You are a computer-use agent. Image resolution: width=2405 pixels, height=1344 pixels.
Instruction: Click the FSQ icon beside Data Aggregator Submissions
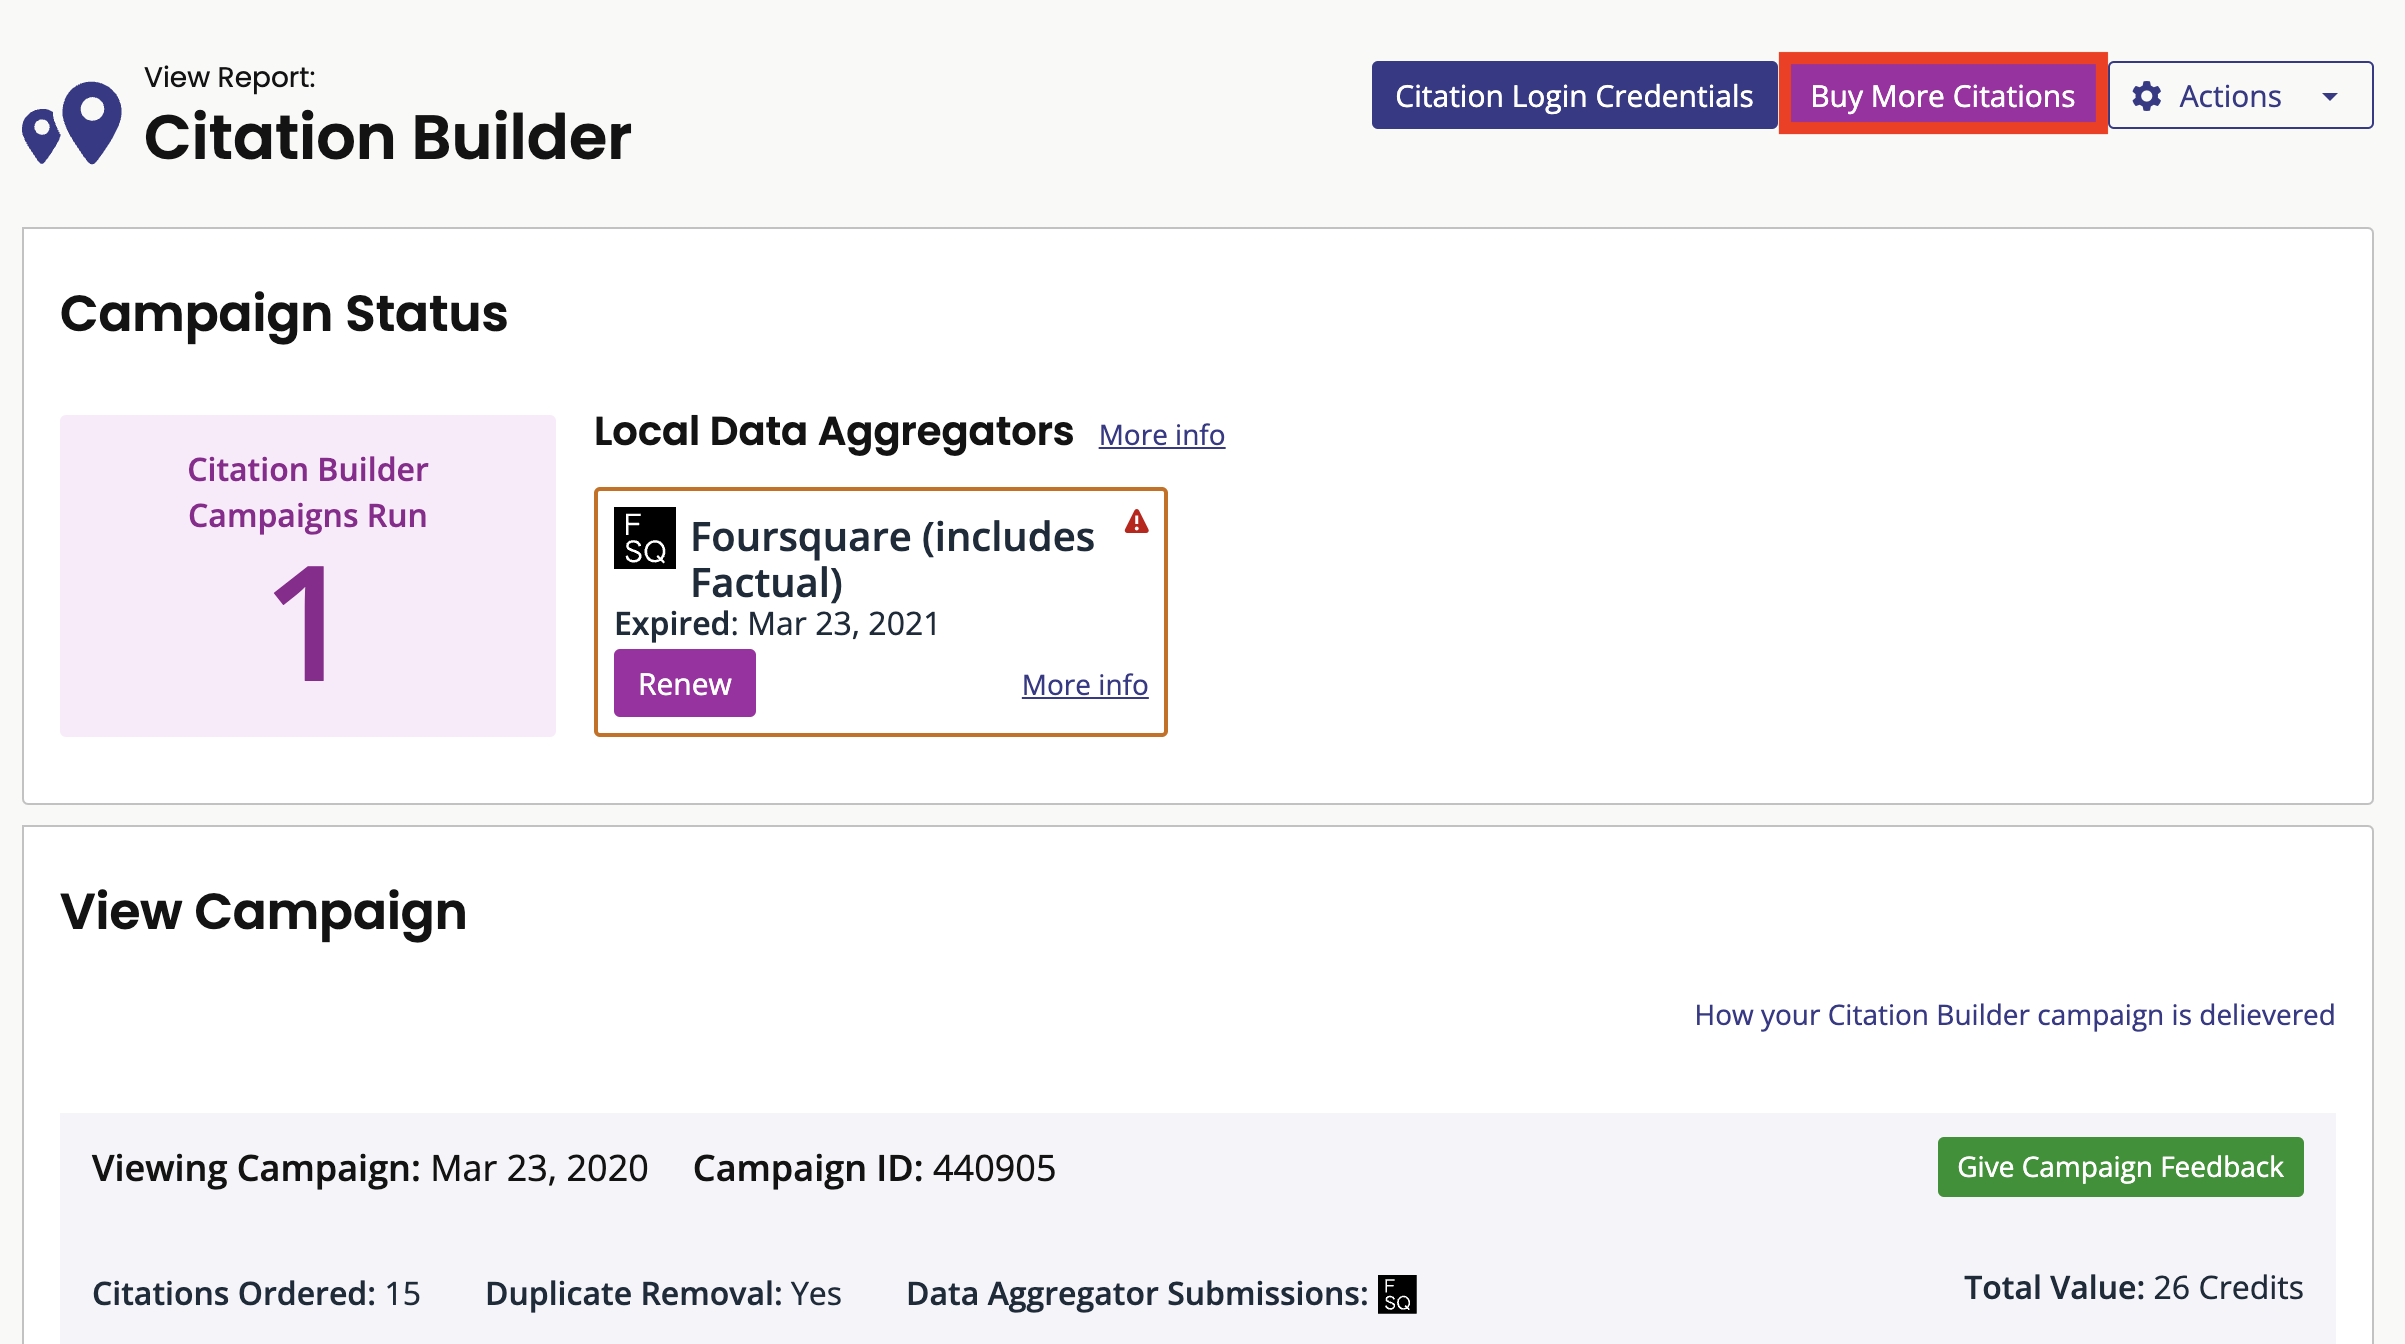pyautogui.click(x=1397, y=1294)
